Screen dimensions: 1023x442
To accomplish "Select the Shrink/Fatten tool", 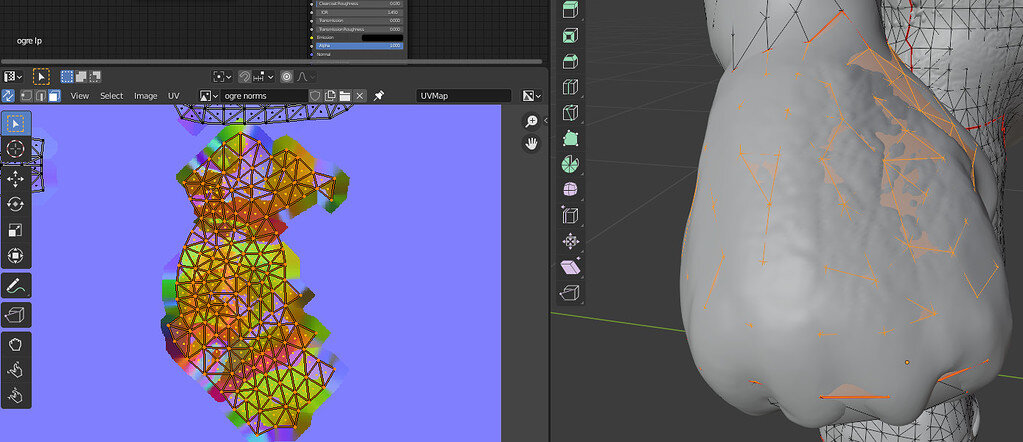I will (x=570, y=241).
